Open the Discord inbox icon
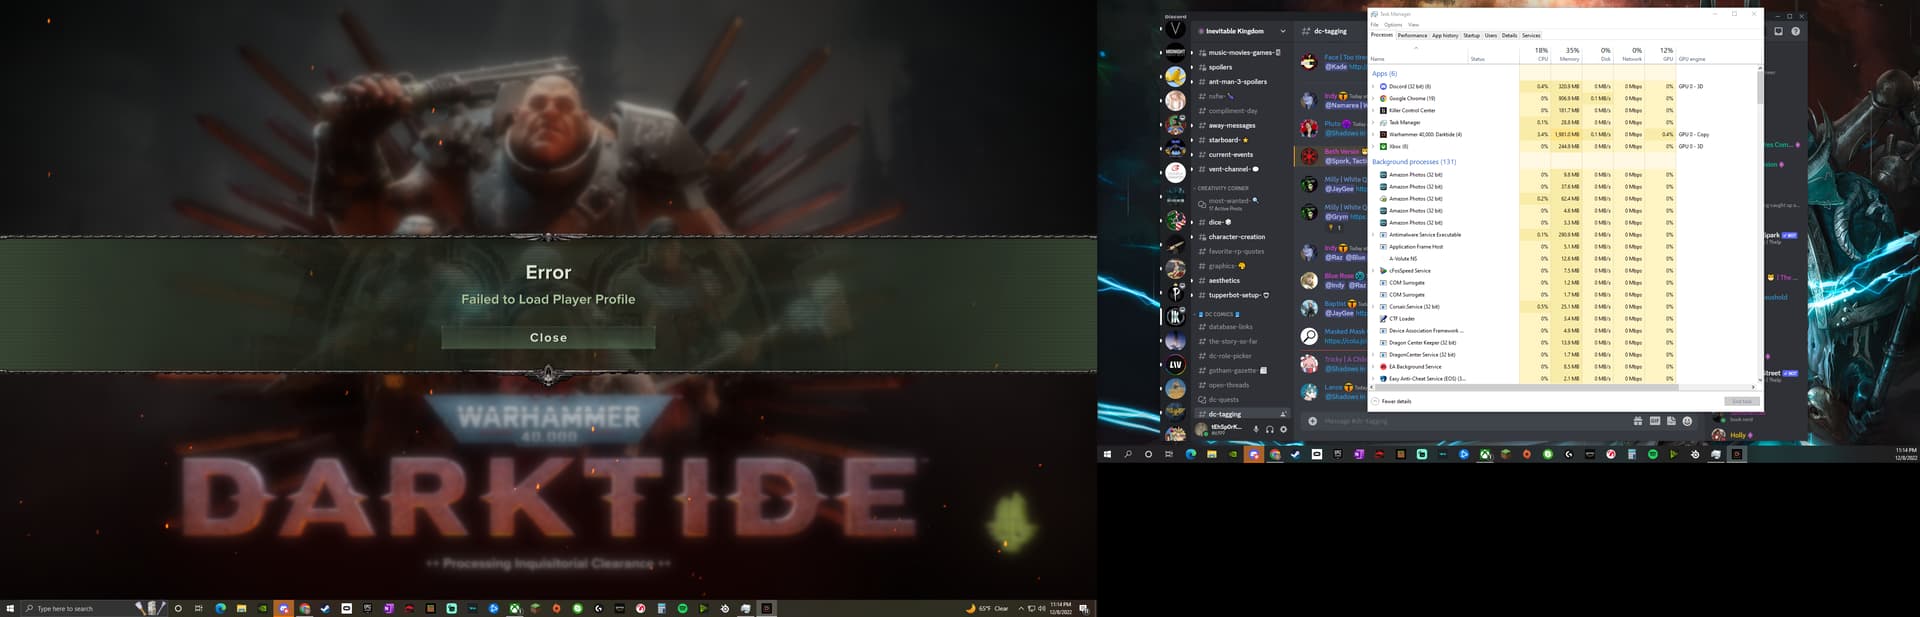1920x617 pixels. [1778, 31]
